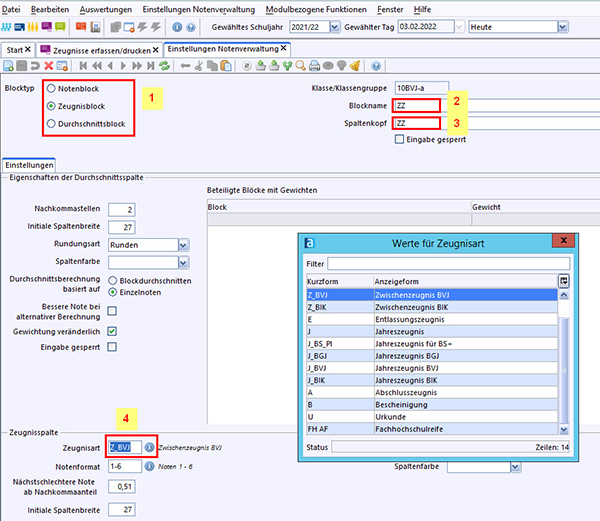Click the yellow persons icon in top toolbar

(x=33, y=27)
